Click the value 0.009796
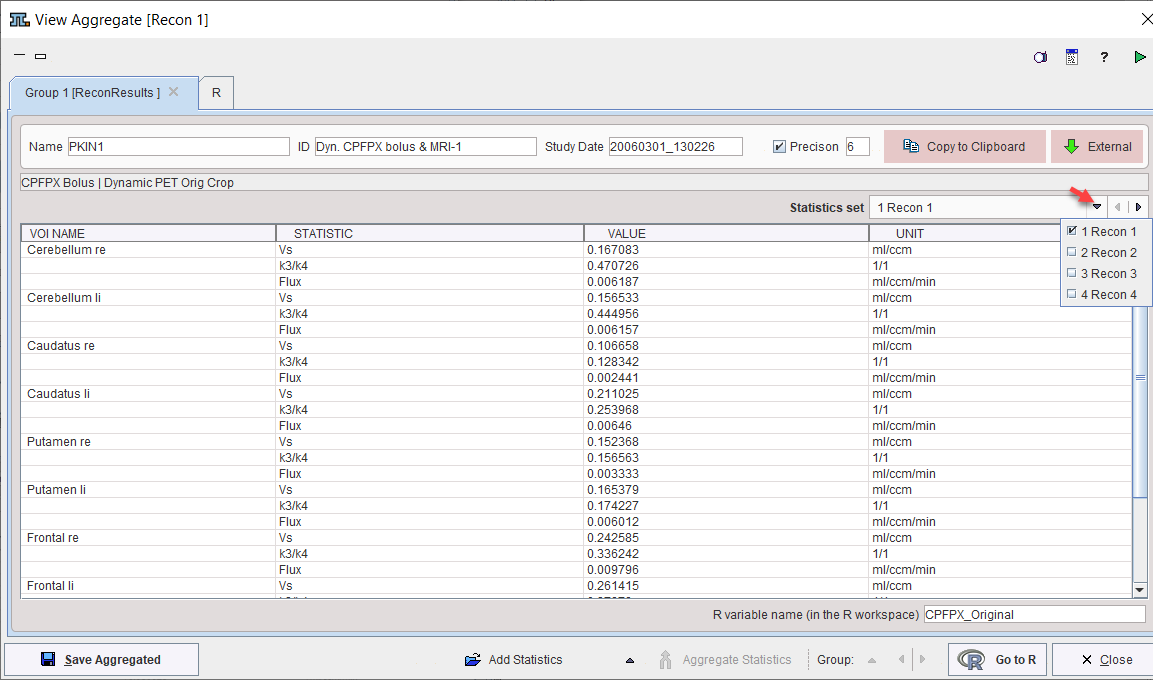The height and width of the screenshot is (680, 1153). click(x=613, y=570)
